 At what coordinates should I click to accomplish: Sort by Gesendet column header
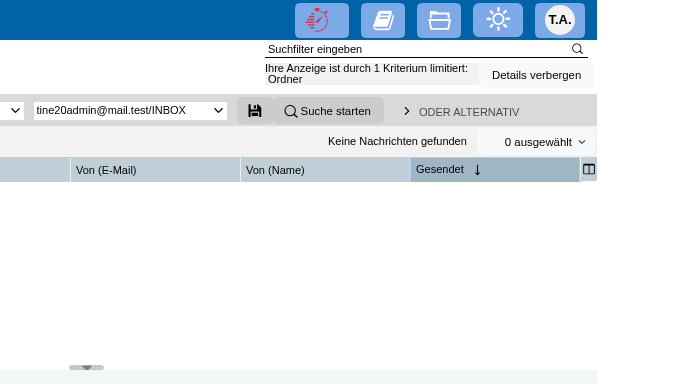coord(495,170)
